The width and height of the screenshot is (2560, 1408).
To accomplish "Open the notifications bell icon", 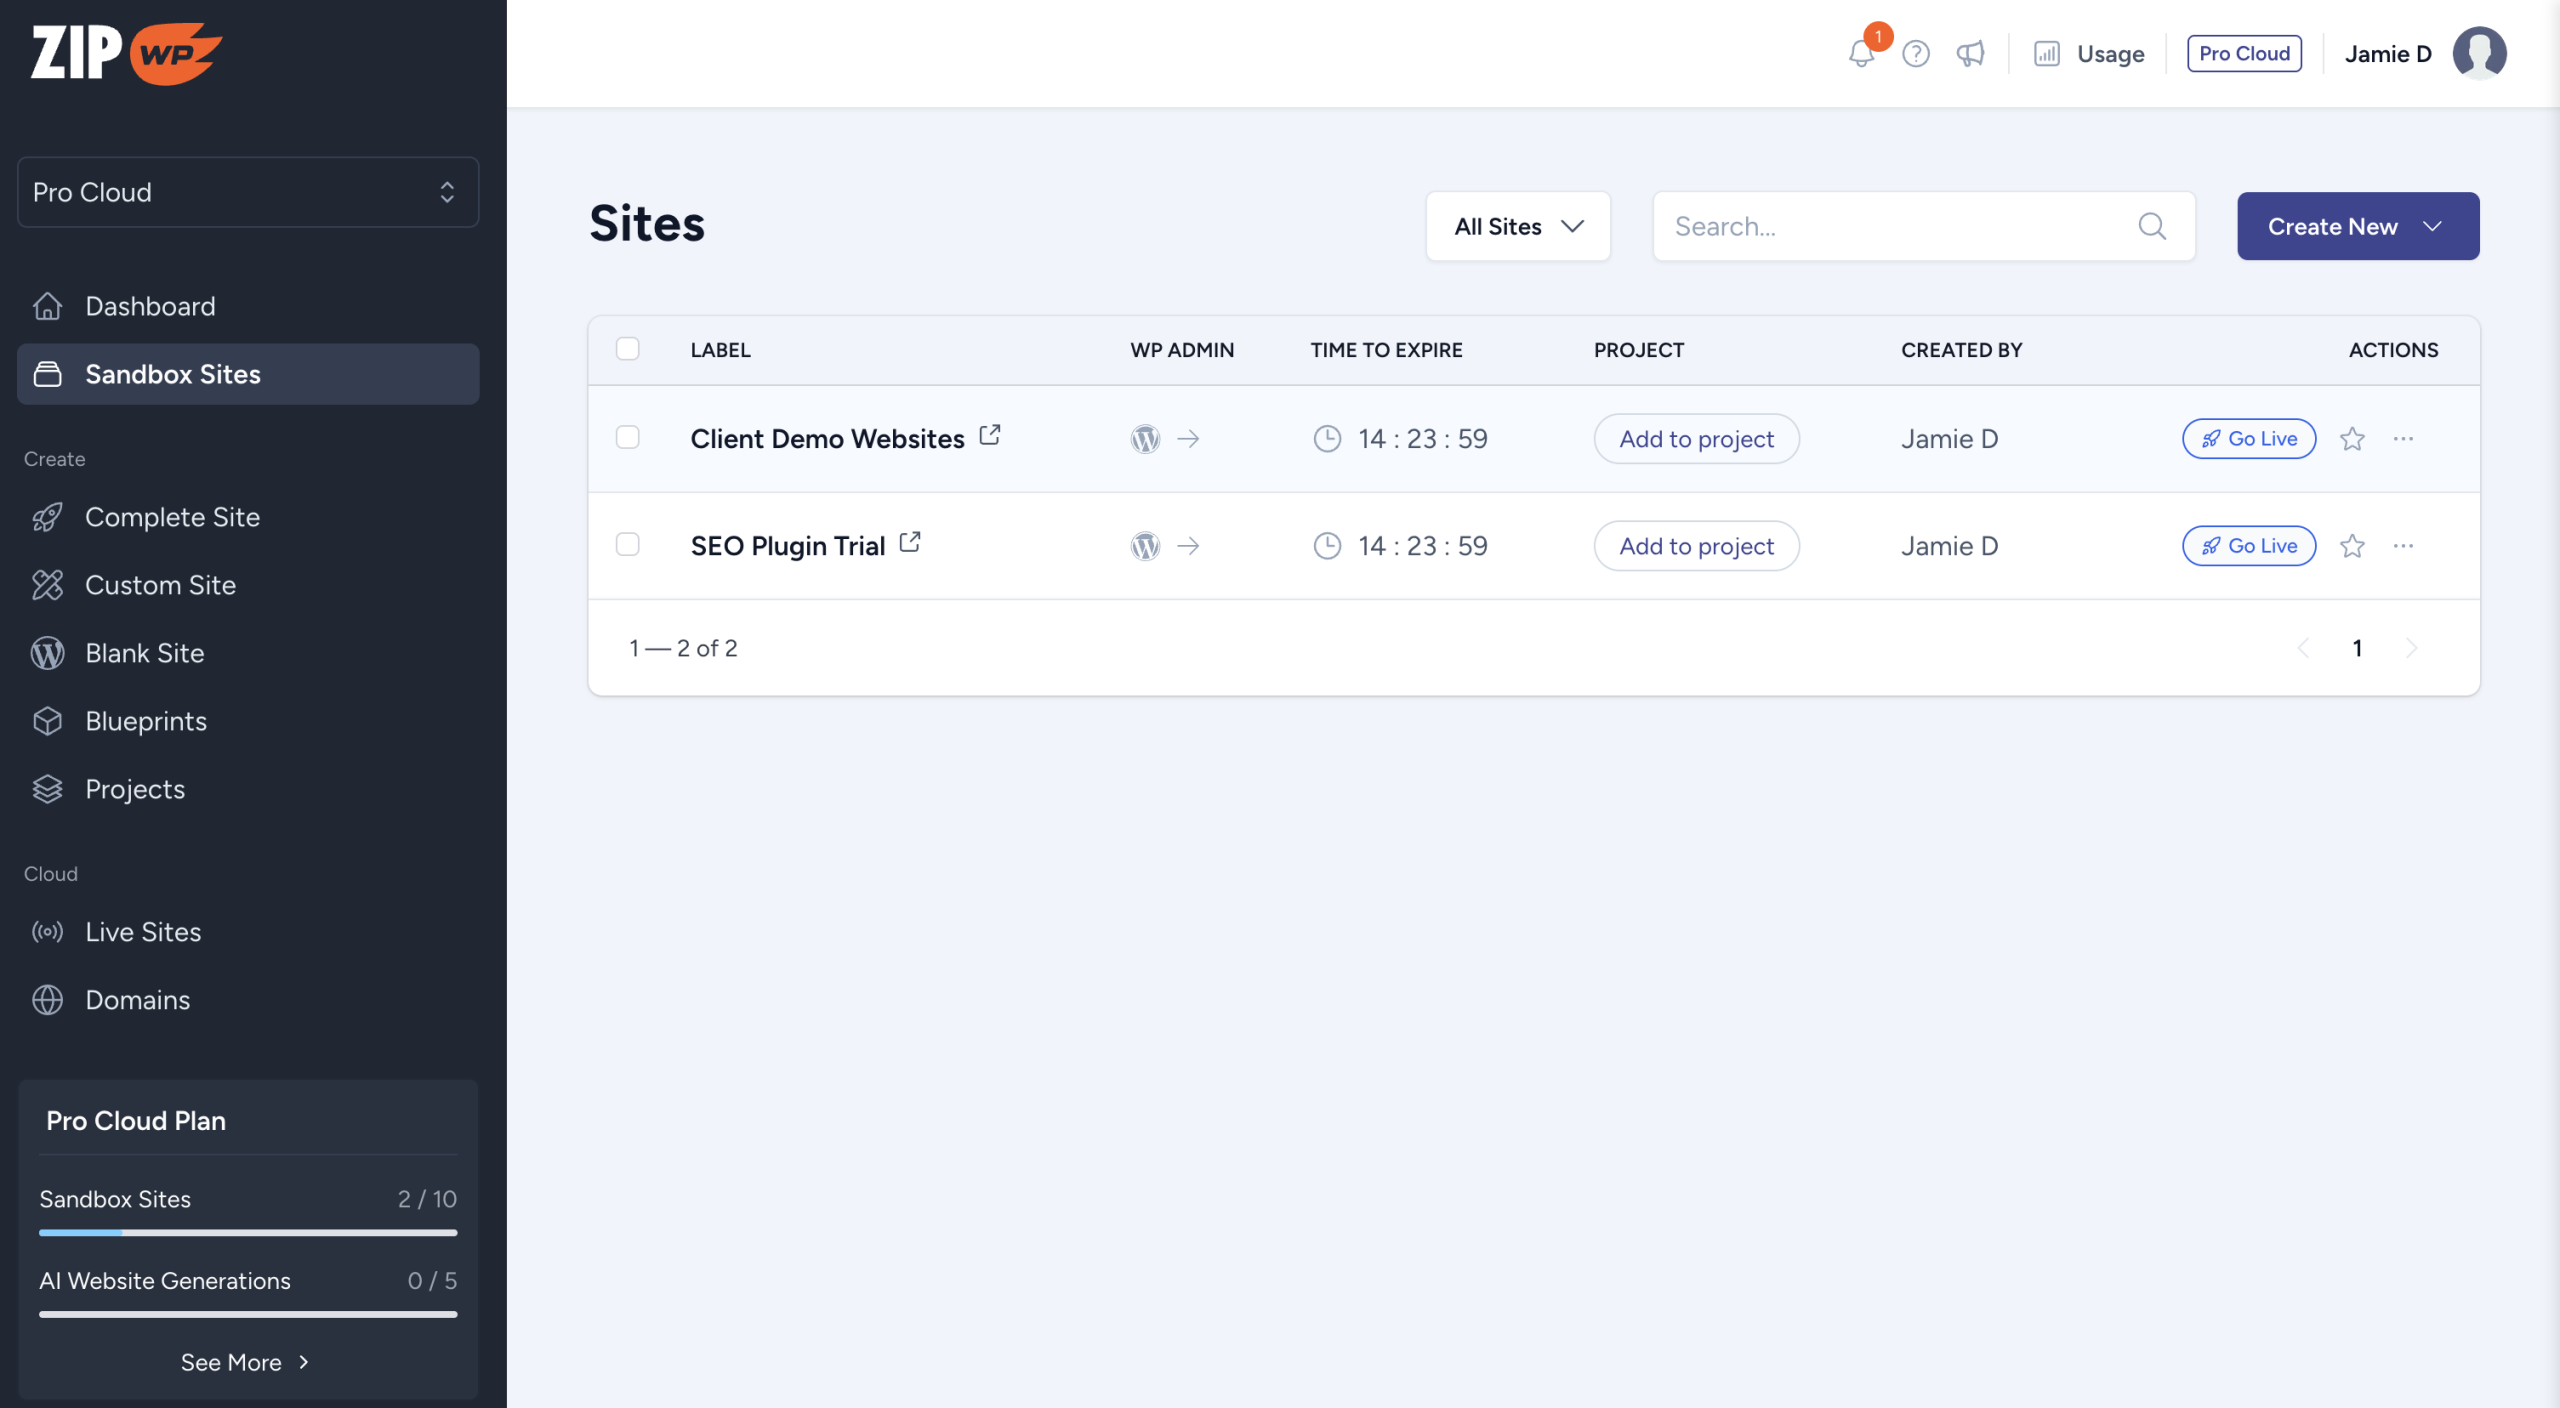I will coord(1861,53).
